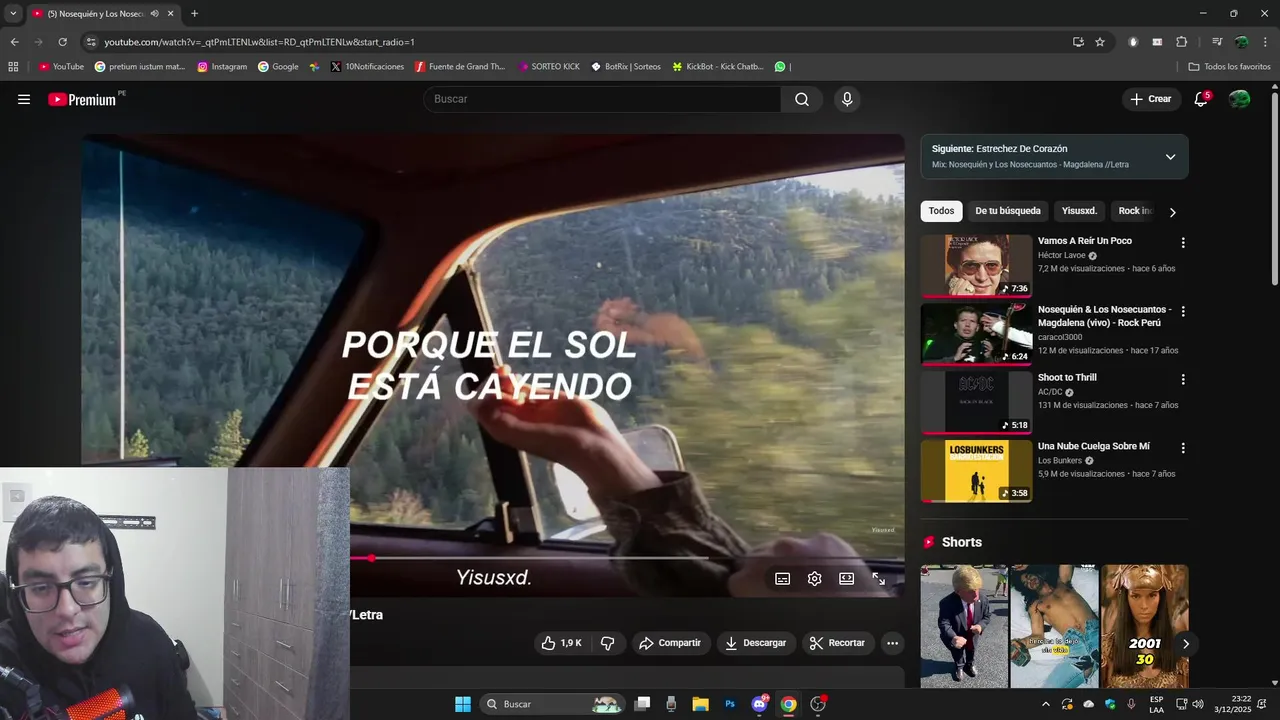Open Chrome apps grid in bookmarks bar
Screen dimensions: 1280x720
coord(13,67)
